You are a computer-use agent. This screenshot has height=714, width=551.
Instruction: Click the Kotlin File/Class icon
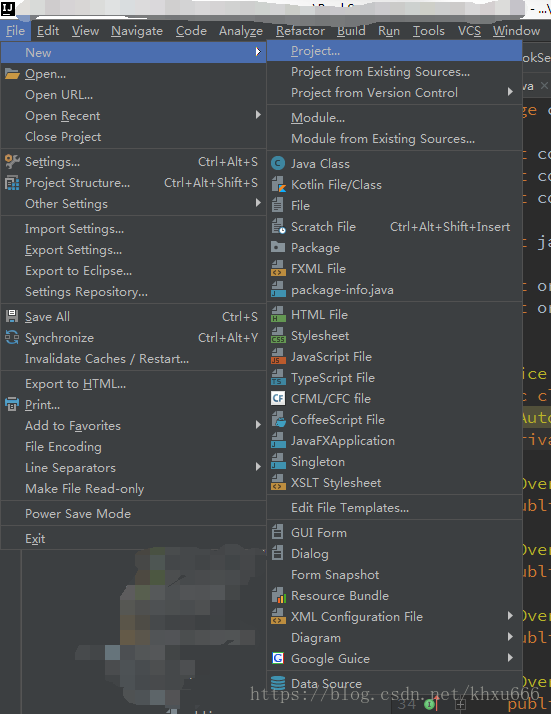point(278,184)
